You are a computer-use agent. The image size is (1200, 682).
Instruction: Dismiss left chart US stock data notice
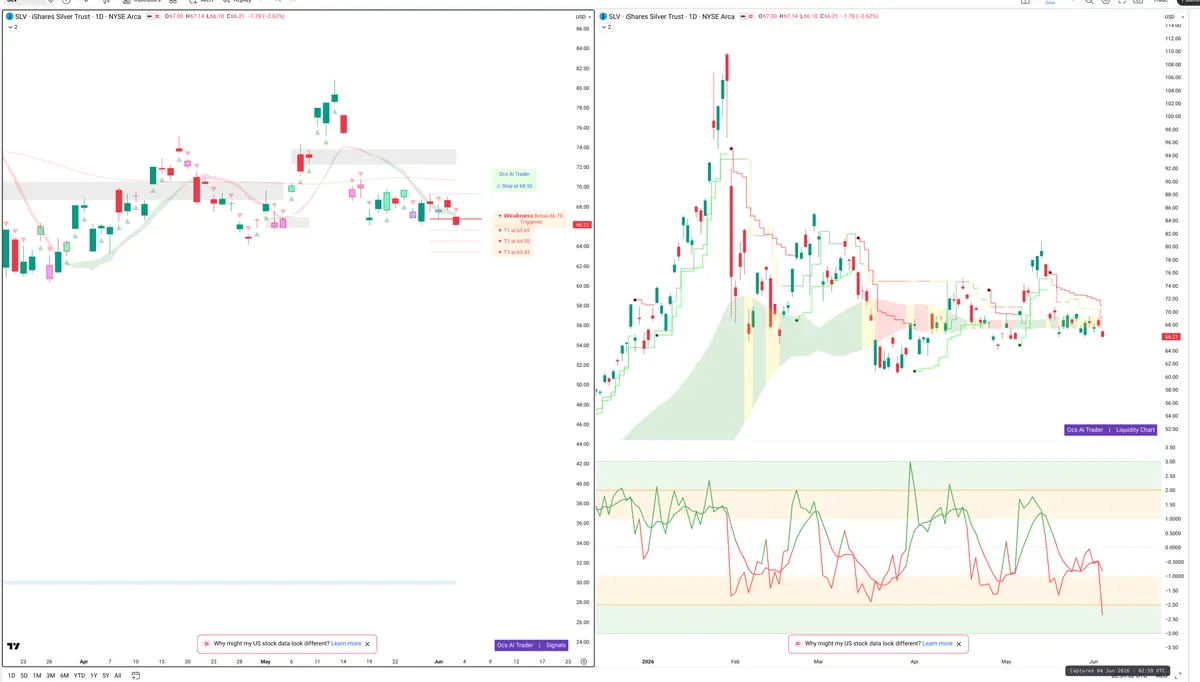pyautogui.click(x=367, y=644)
